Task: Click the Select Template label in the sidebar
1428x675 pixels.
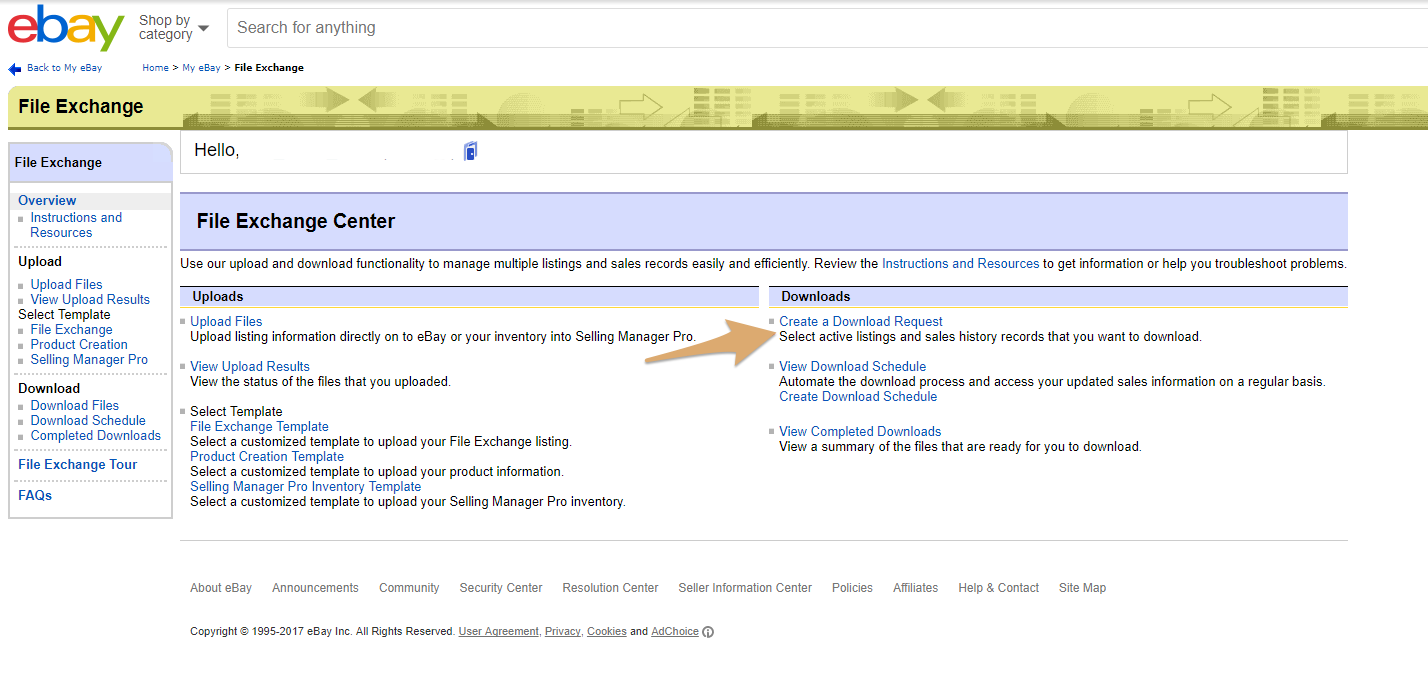Action: [x=64, y=315]
